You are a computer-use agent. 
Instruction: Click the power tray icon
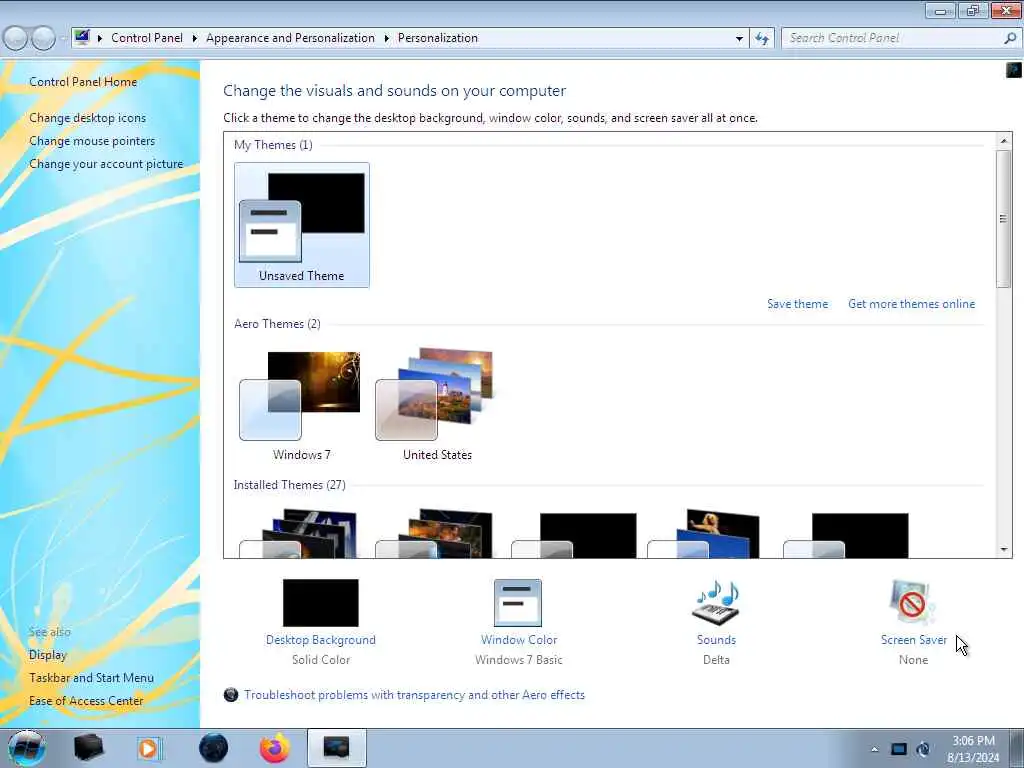point(923,749)
